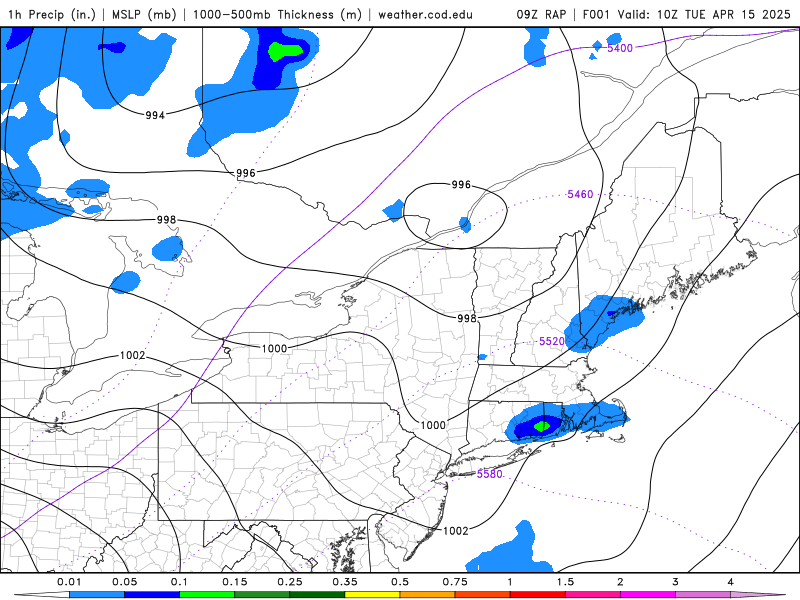The height and width of the screenshot is (600, 800).
Task: Click the 996 label on the closed low contour
Action: click(461, 184)
